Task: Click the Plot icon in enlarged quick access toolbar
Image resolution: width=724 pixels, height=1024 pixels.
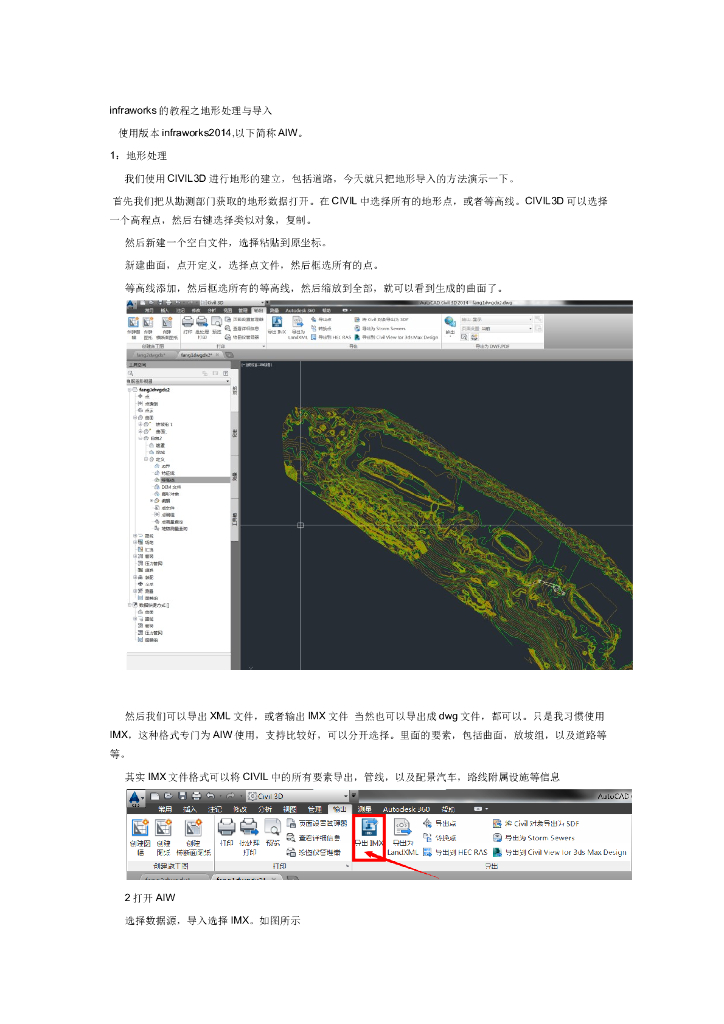Action: (197, 796)
